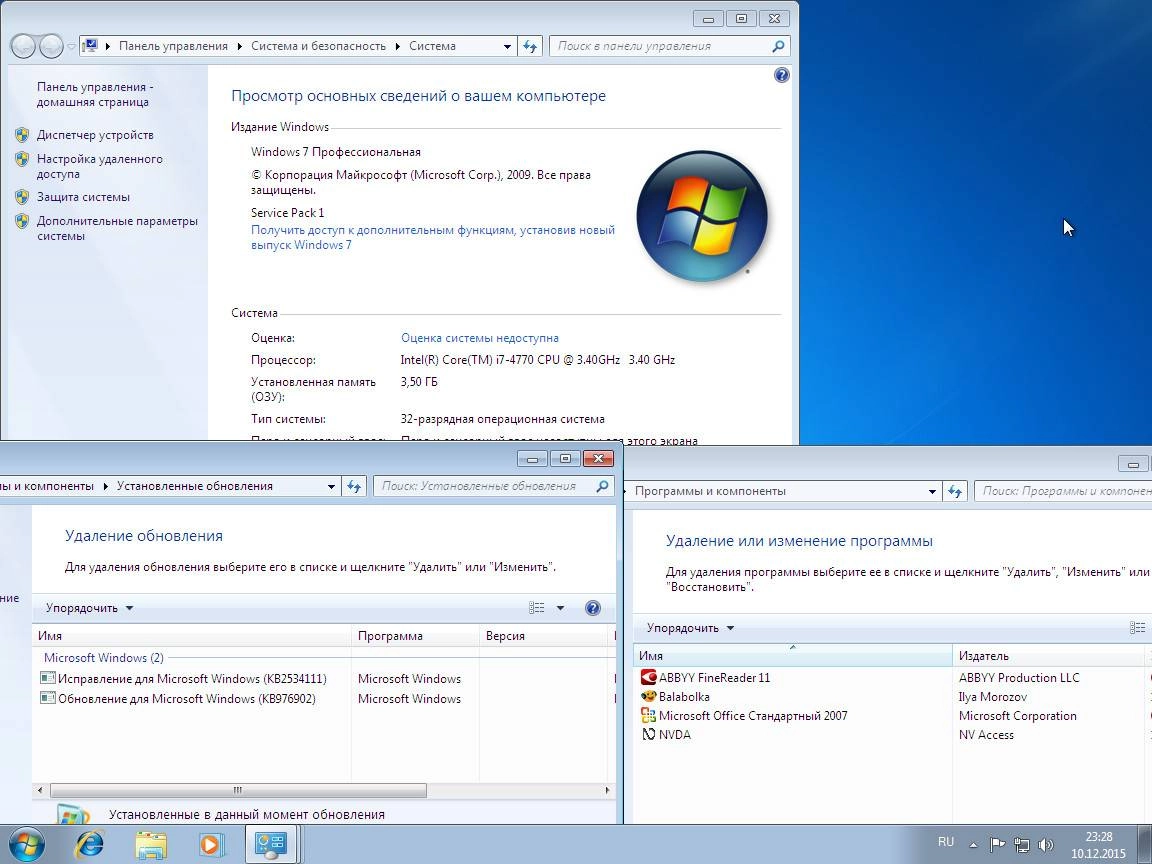Click Оценка системы недоступна link
Viewport: 1152px width, 864px height.
[480, 338]
